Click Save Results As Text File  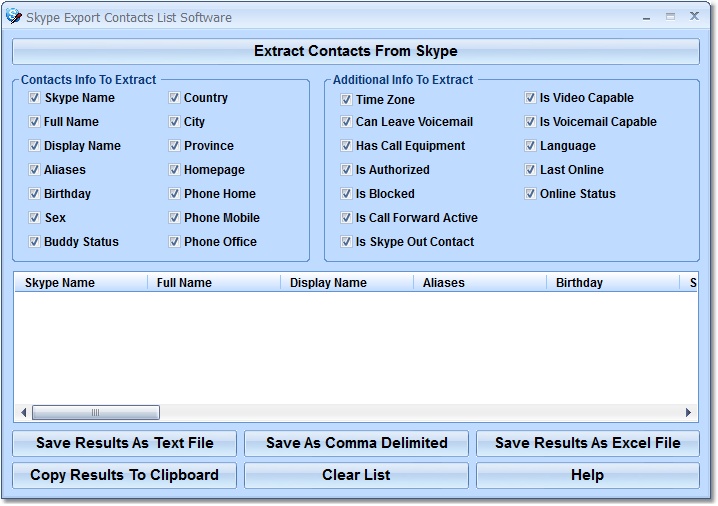coord(125,443)
